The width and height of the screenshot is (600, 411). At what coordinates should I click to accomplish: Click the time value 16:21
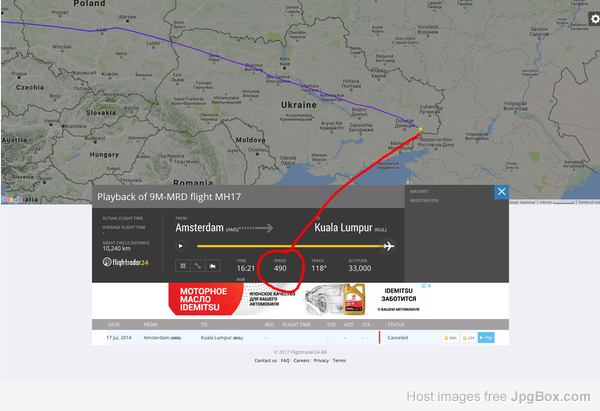click(246, 268)
